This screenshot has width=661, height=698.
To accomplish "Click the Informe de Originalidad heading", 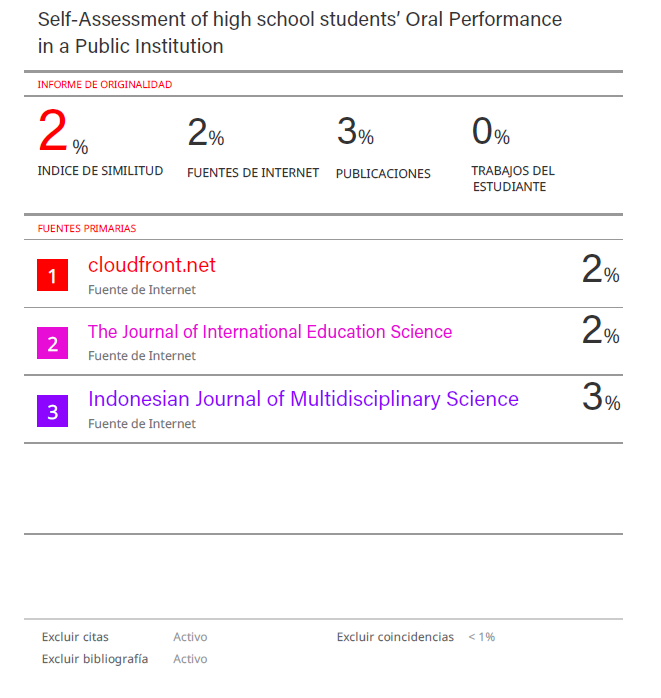I will pyautogui.click(x=105, y=85).
